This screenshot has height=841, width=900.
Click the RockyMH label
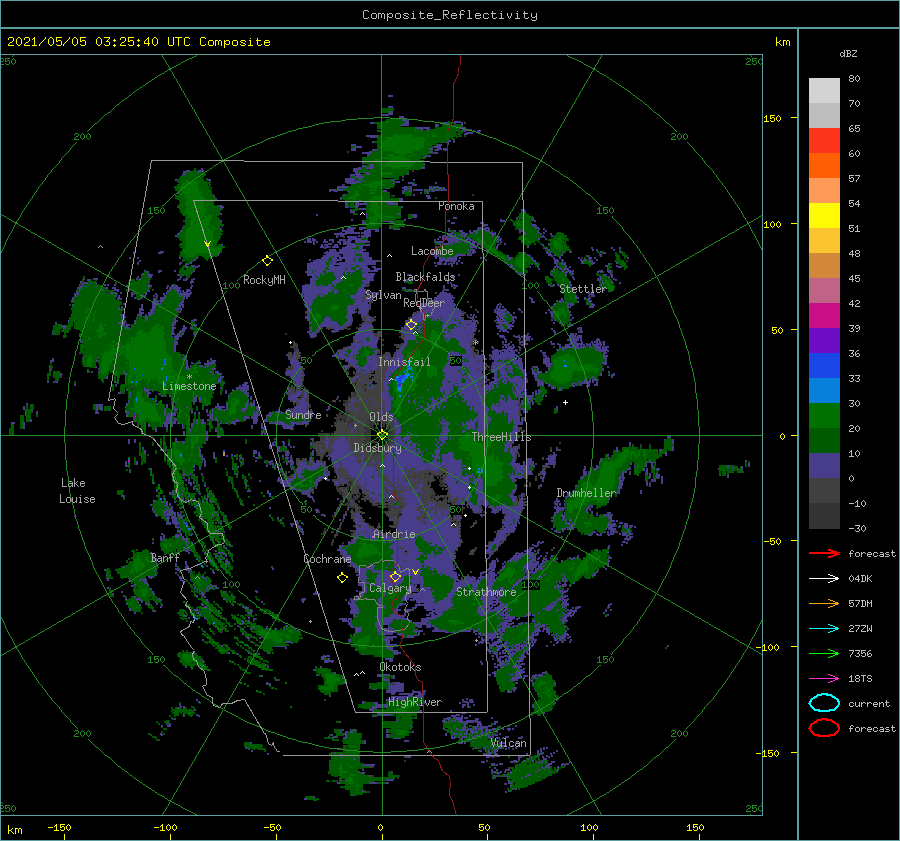tap(264, 280)
